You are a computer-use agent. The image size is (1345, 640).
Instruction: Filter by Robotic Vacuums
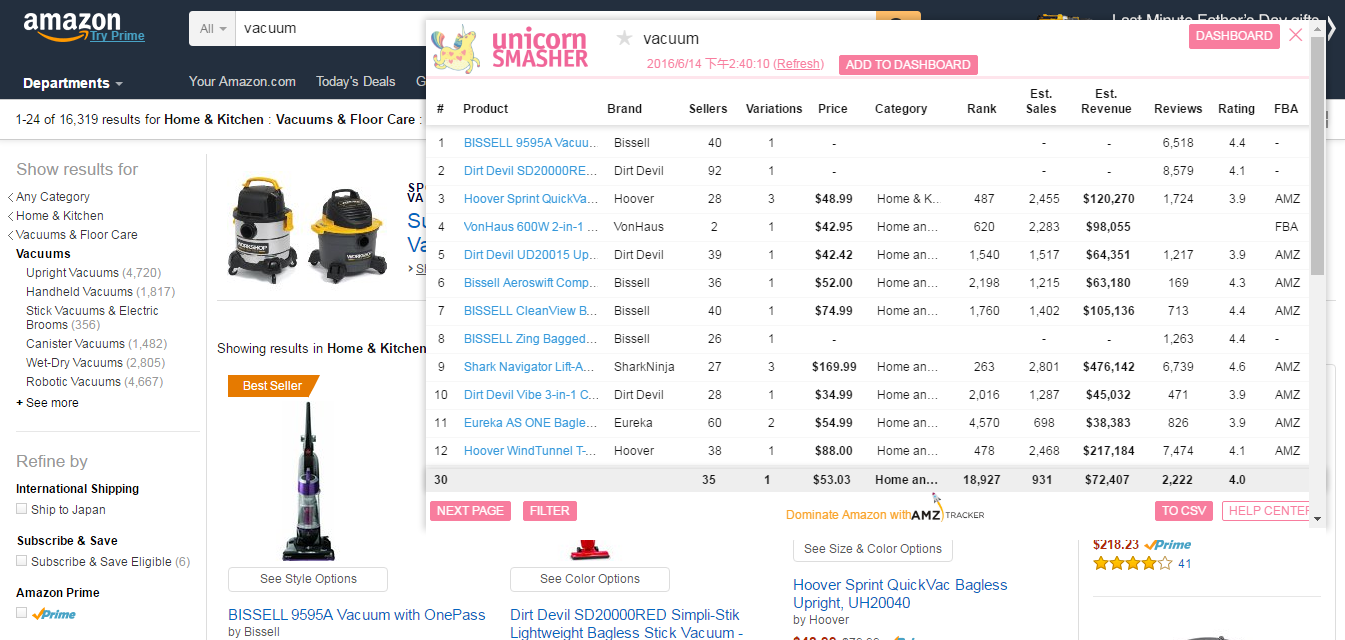73,382
